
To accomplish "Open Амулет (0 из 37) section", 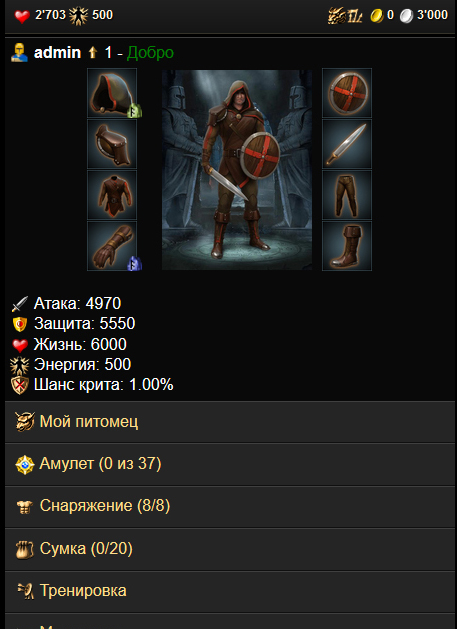I will click(230, 465).
